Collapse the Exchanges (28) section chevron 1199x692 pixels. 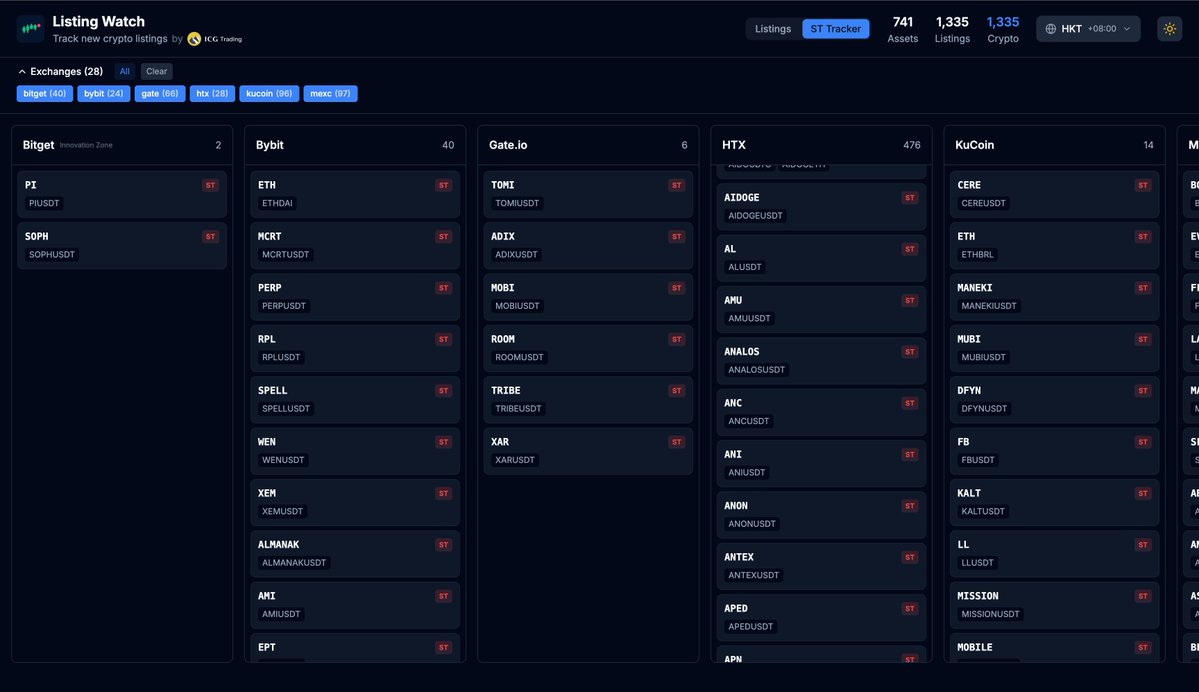coord(22,72)
